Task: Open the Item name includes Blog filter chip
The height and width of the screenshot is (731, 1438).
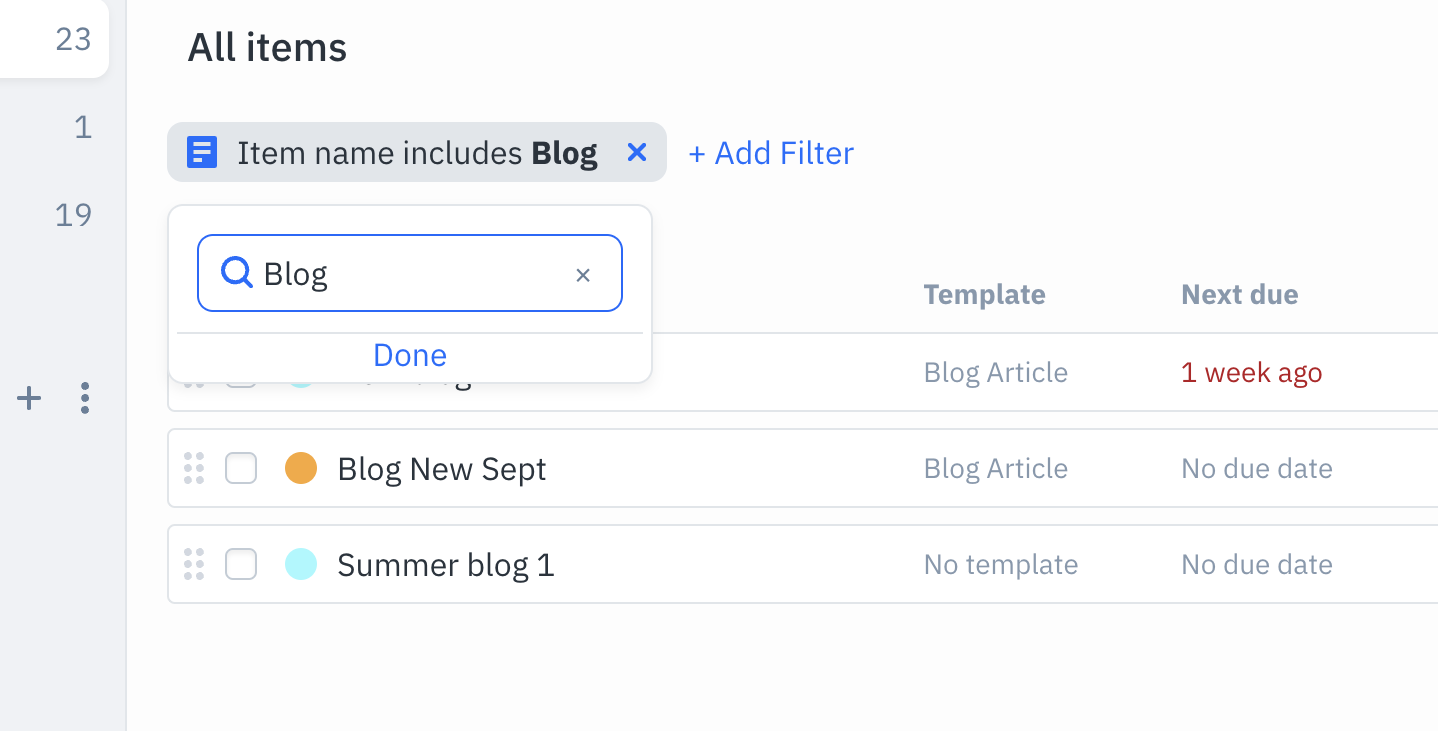Action: point(400,152)
